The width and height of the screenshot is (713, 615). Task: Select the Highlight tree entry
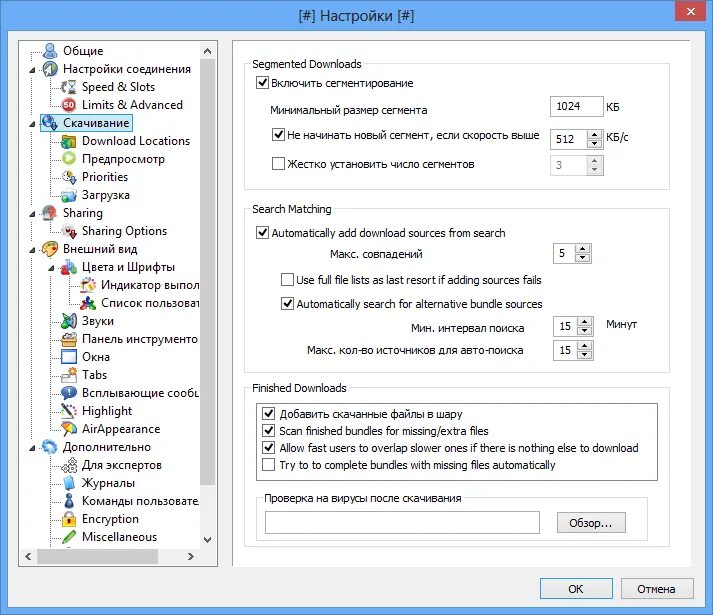coord(107,411)
